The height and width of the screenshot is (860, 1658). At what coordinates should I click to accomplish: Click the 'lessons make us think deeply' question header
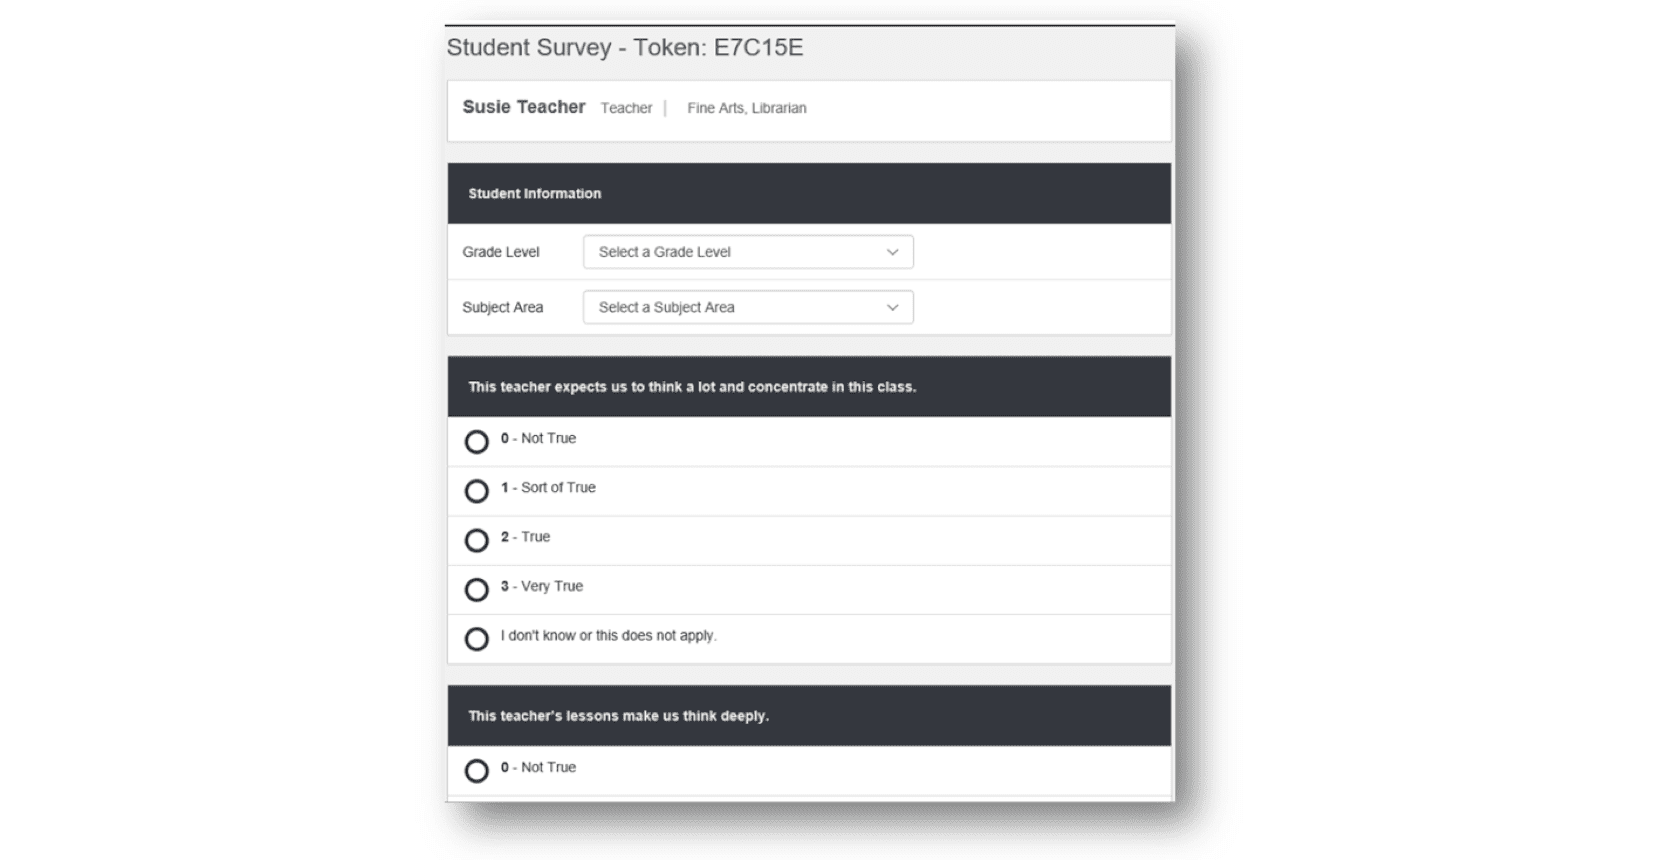tap(618, 716)
